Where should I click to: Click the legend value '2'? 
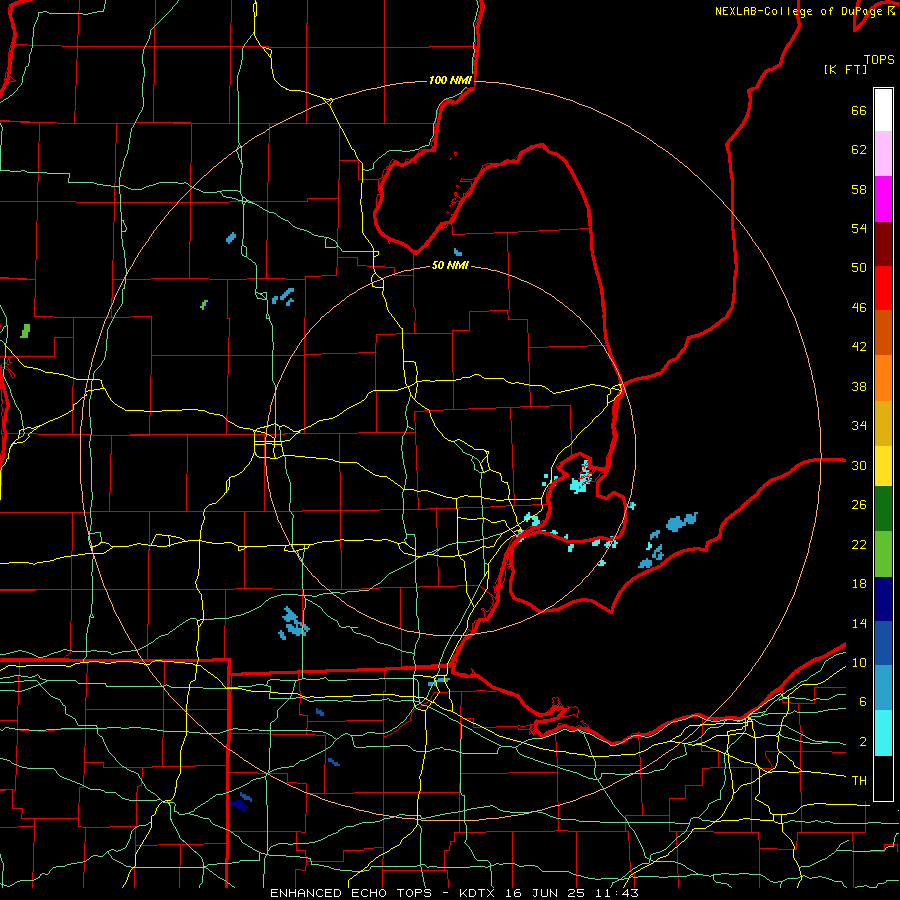tap(863, 742)
